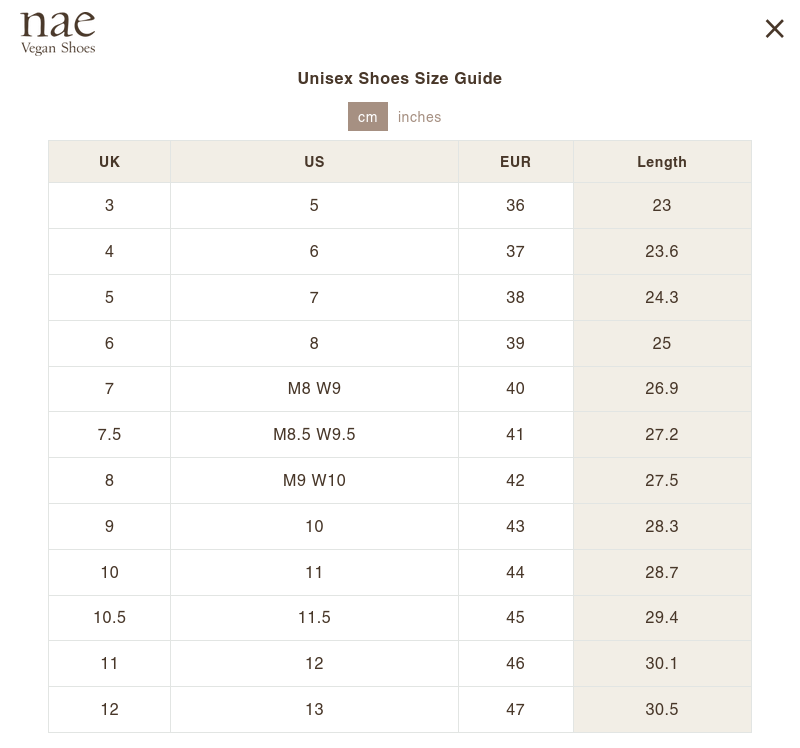The height and width of the screenshot is (748, 800).
Task: Switch measurement units to cm
Action: pyautogui.click(x=367, y=117)
